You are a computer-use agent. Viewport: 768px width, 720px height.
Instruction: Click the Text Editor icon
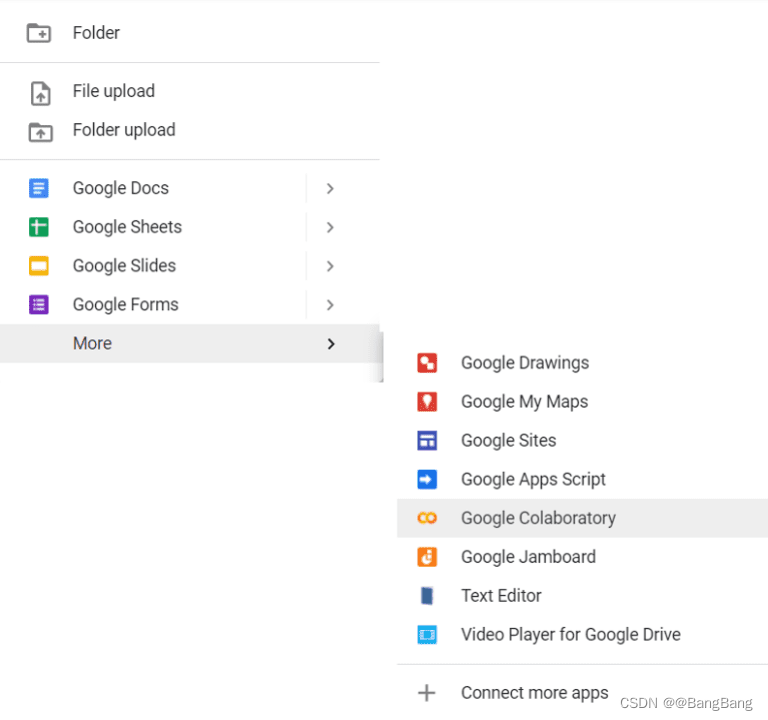point(427,596)
